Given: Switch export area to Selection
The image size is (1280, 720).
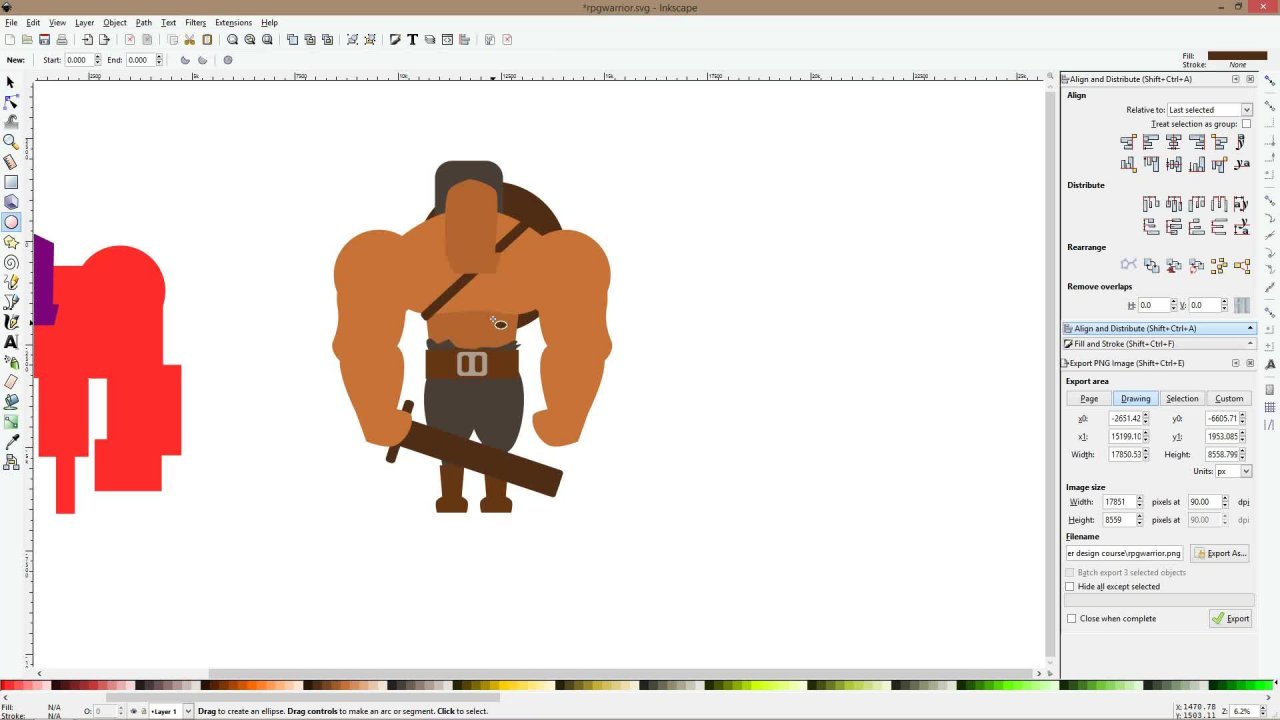Looking at the screenshot, I should [x=1182, y=399].
